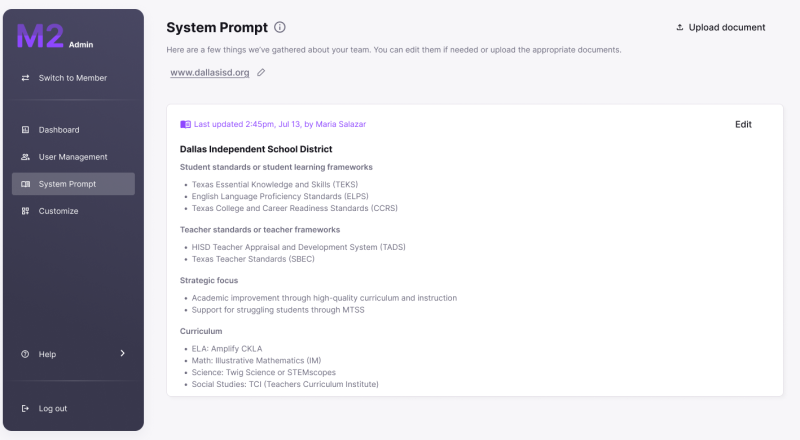Click Edit on the district card
Viewport: 800px width, 440px height.
pos(743,125)
